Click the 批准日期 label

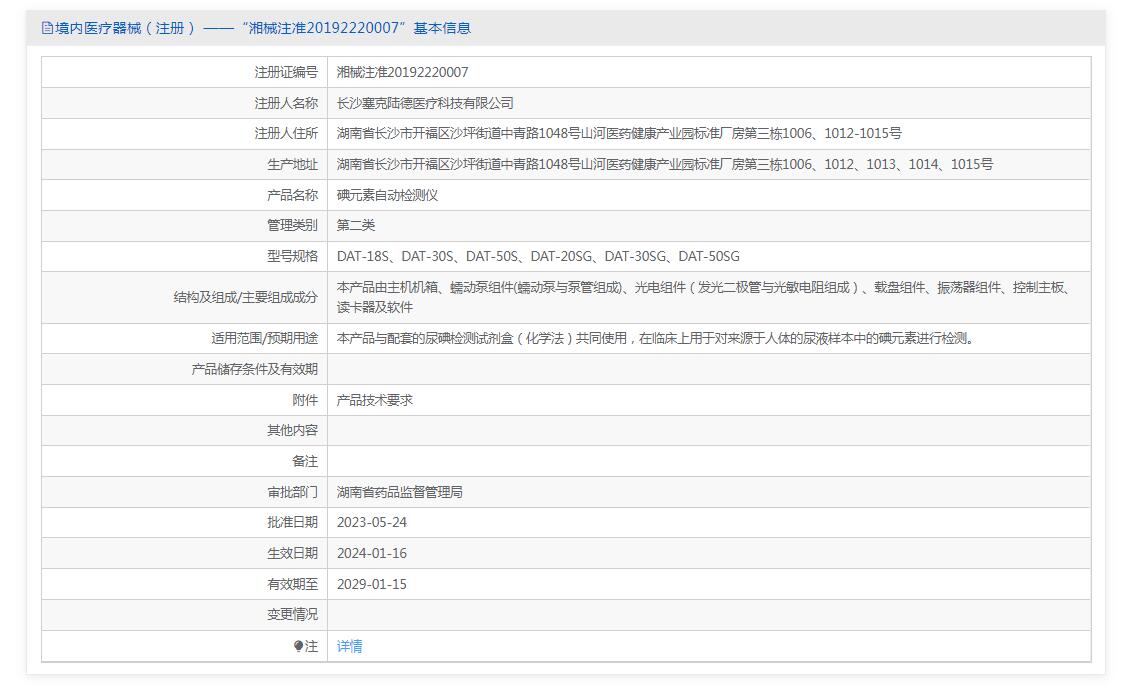(292, 522)
